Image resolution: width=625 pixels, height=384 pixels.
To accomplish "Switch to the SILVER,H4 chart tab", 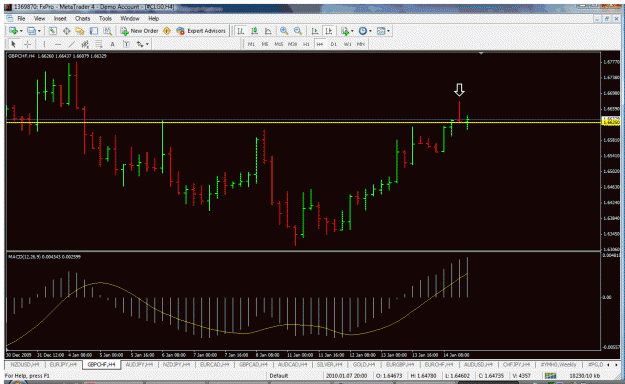I will [x=330, y=364].
